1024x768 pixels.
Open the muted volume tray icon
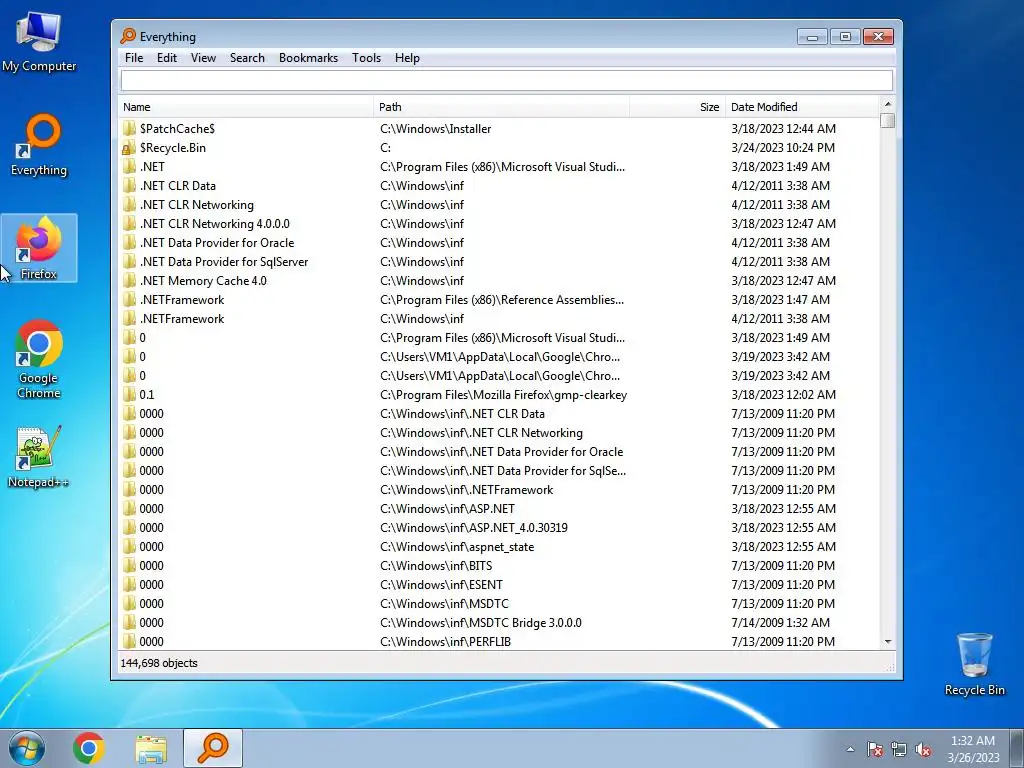(x=923, y=749)
